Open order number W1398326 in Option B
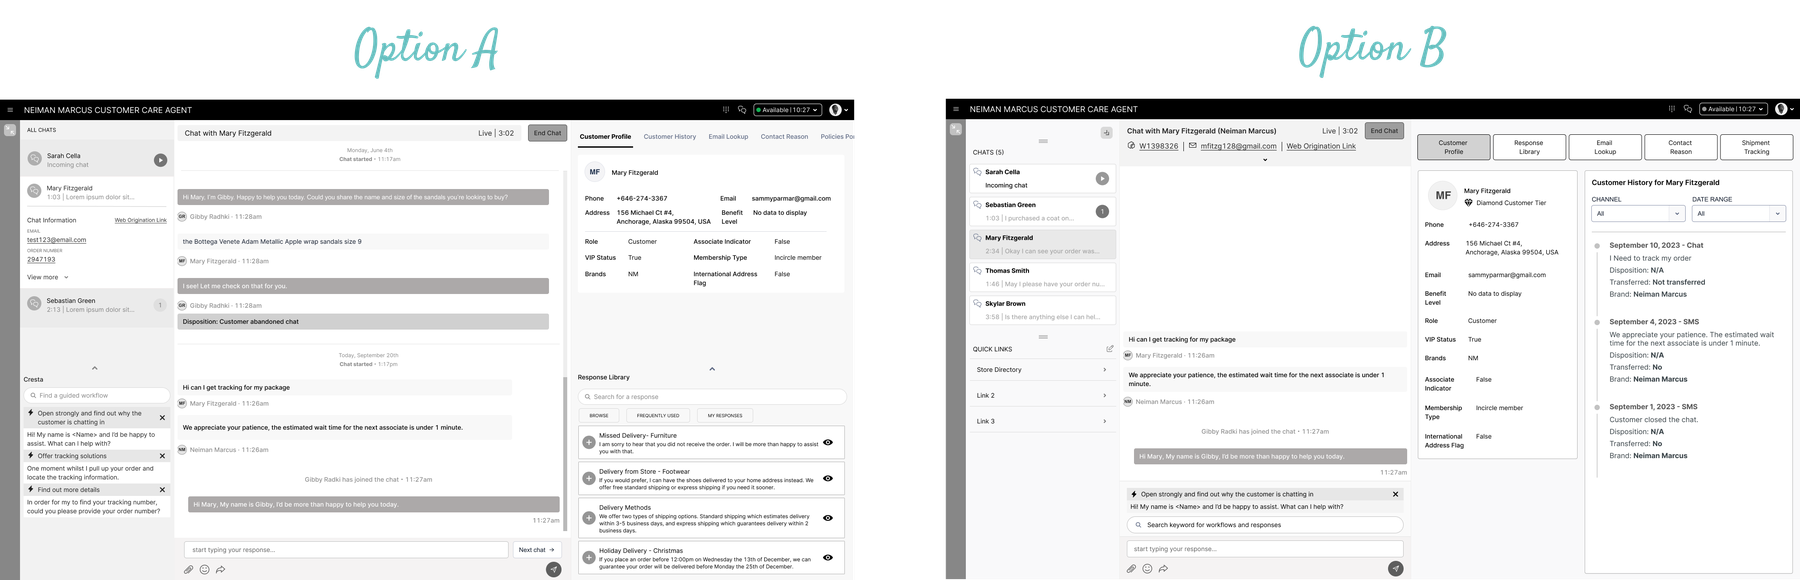Viewport: 1800px width, 580px height. pyautogui.click(x=1158, y=146)
